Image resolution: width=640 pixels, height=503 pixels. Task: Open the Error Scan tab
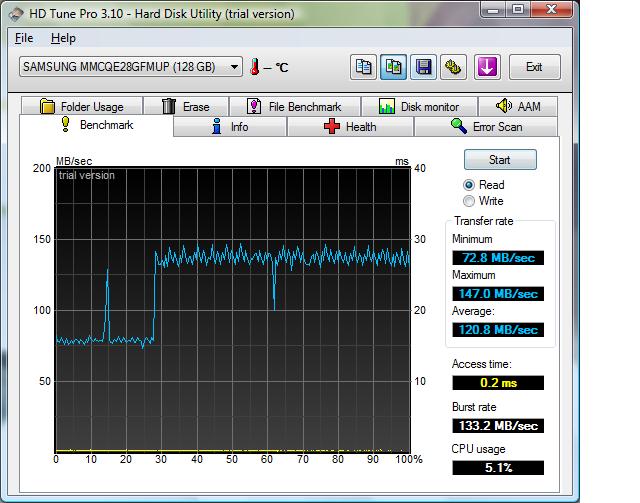click(x=485, y=127)
